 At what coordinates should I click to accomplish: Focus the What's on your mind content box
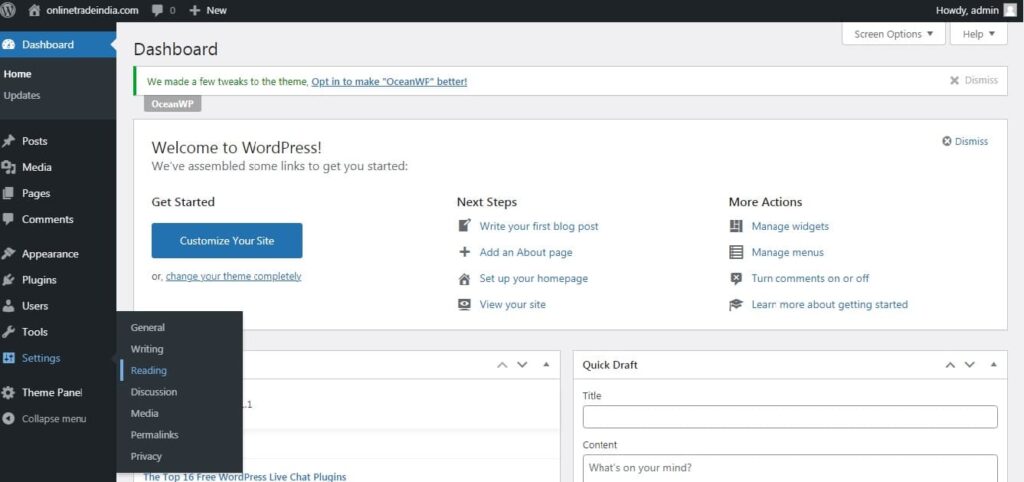click(x=790, y=468)
